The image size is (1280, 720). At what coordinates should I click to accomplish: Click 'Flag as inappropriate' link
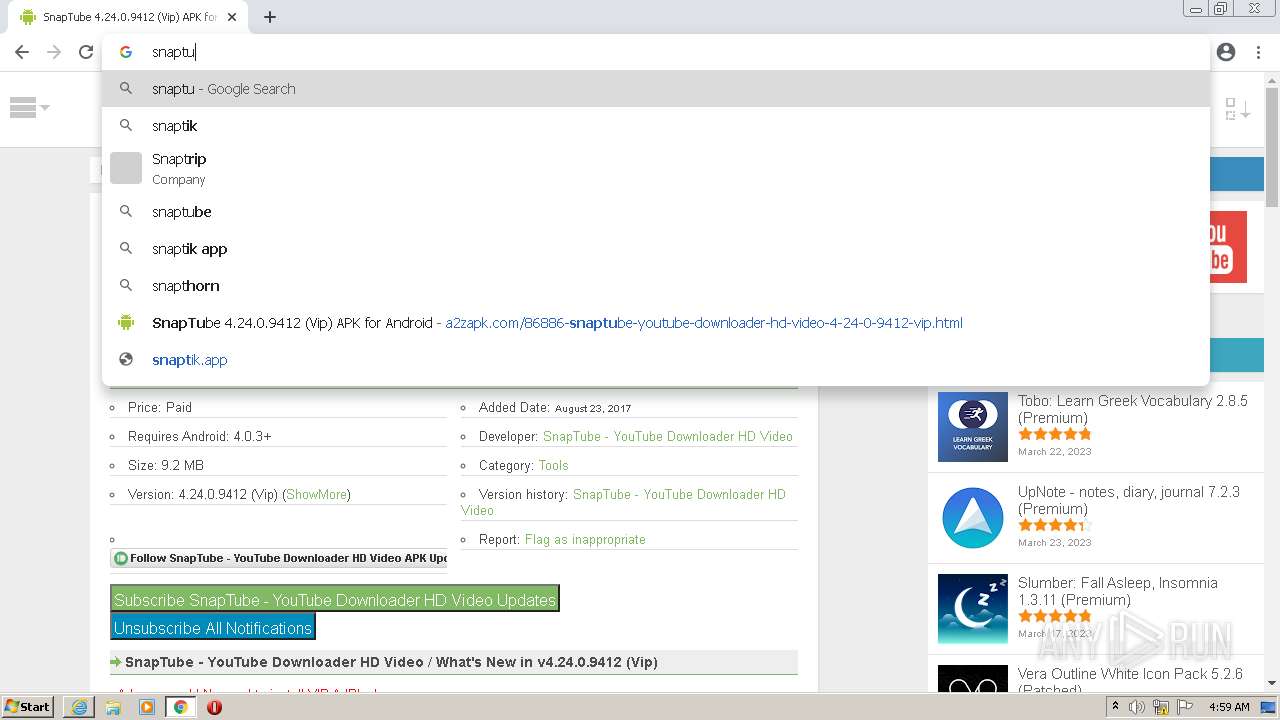pyautogui.click(x=585, y=539)
